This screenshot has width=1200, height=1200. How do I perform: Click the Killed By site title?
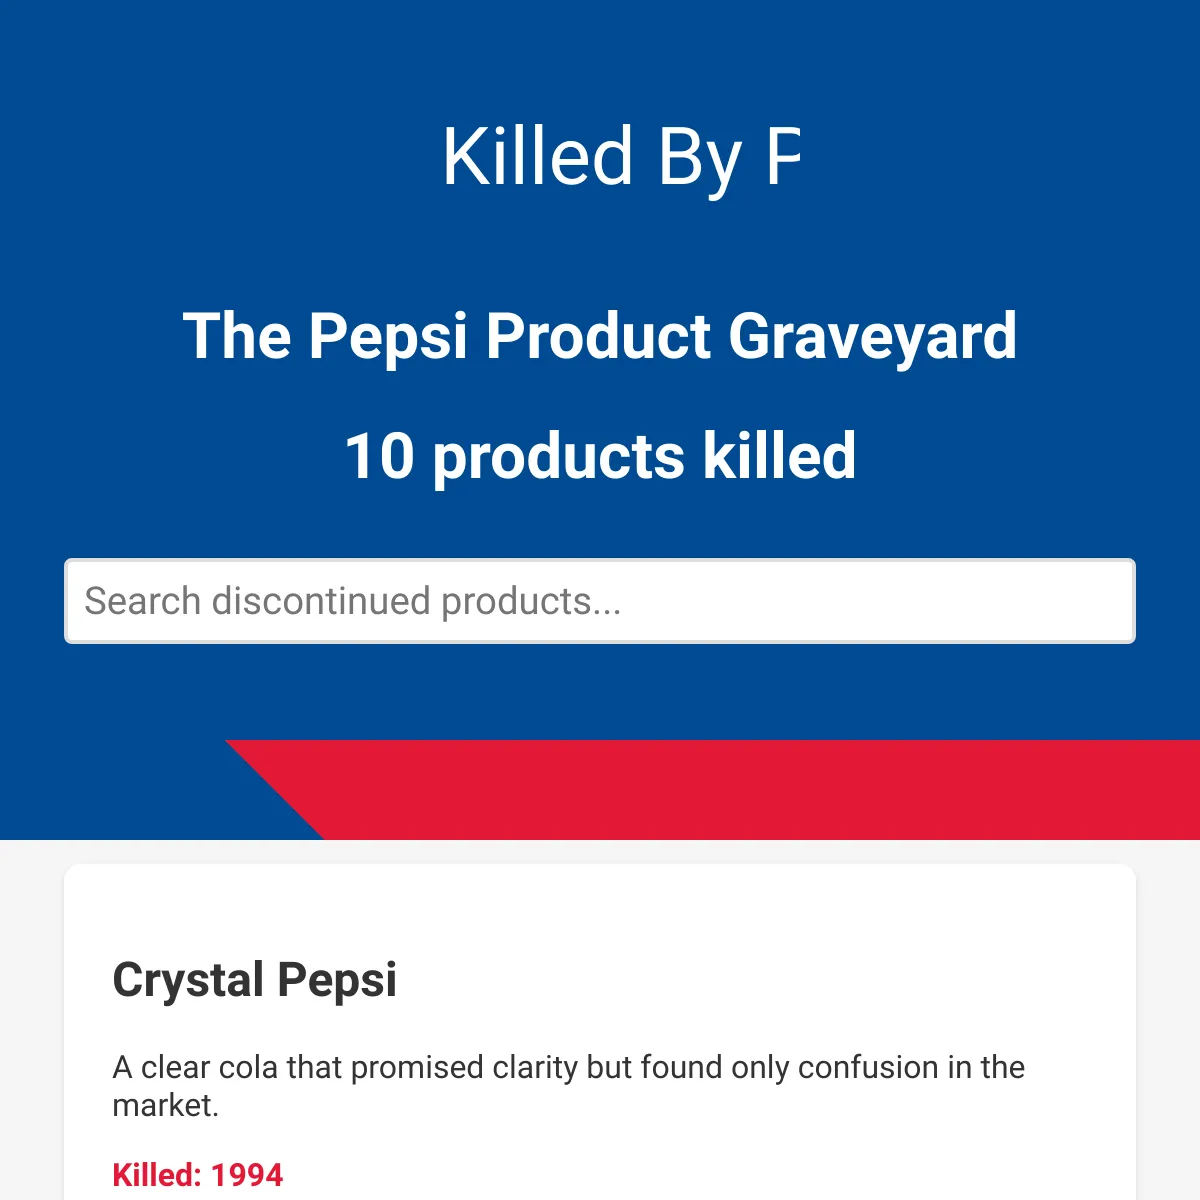click(621, 157)
